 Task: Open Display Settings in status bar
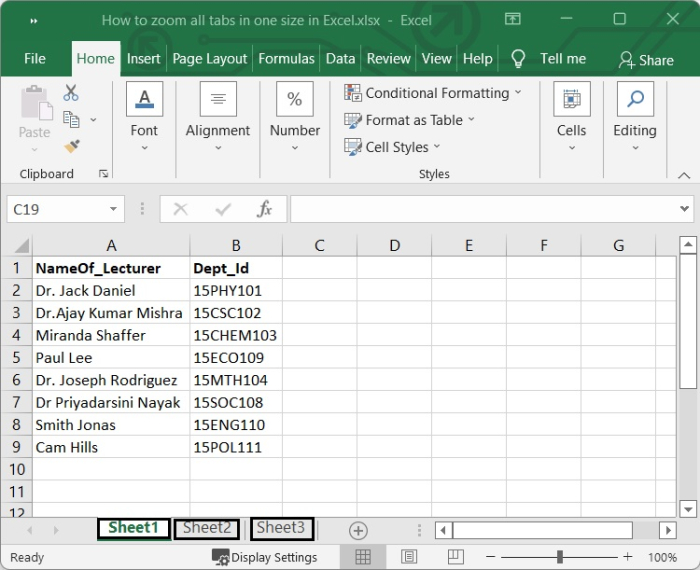tap(265, 557)
